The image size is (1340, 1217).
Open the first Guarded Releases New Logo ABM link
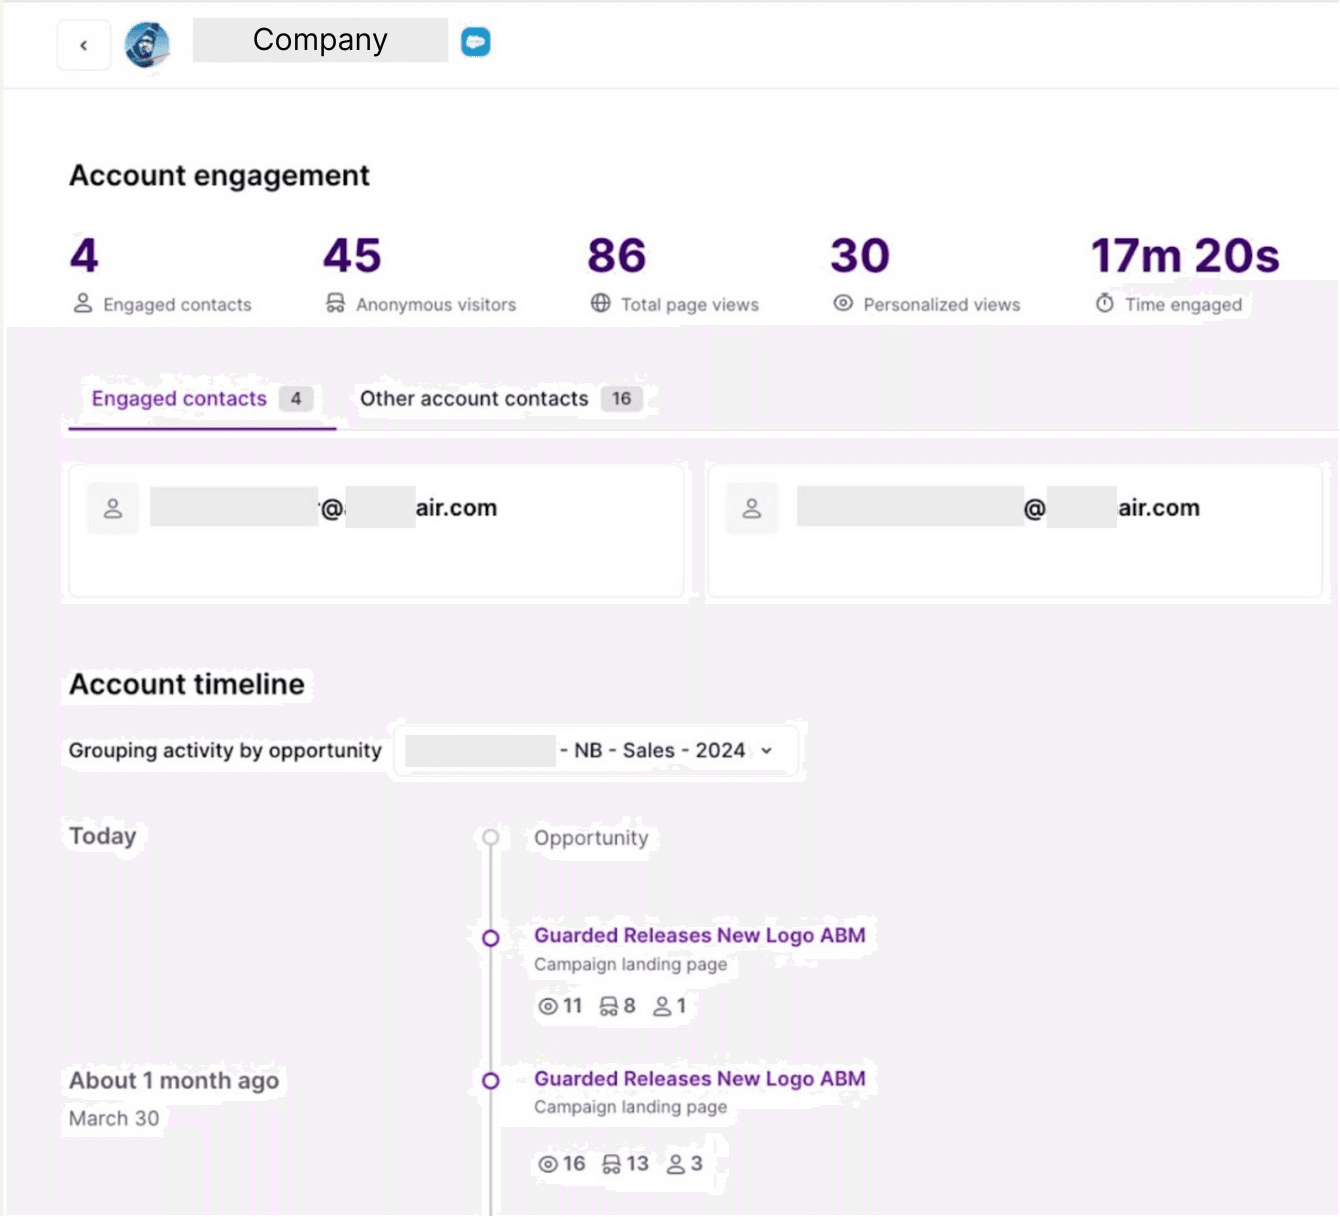[700, 935]
